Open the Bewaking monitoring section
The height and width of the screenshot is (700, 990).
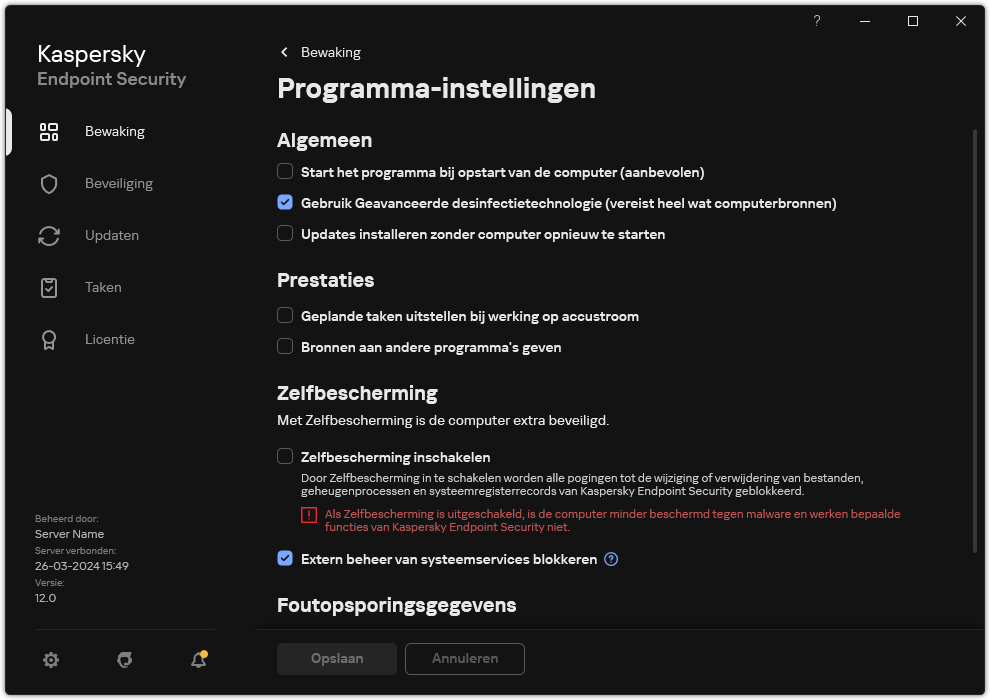(115, 131)
